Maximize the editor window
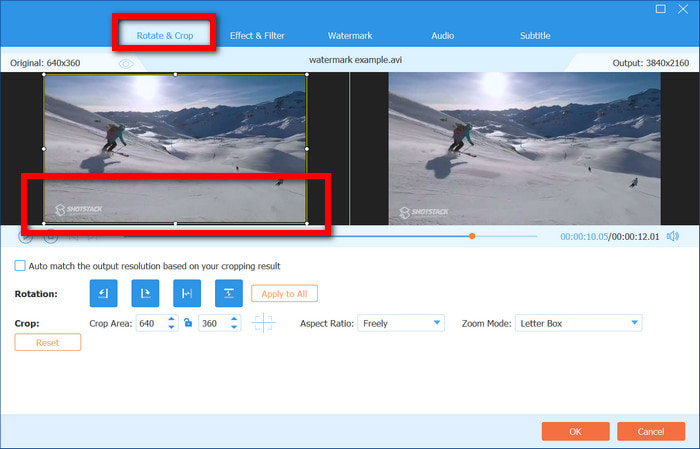This screenshot has width=700, height=449. click(661, 9)
